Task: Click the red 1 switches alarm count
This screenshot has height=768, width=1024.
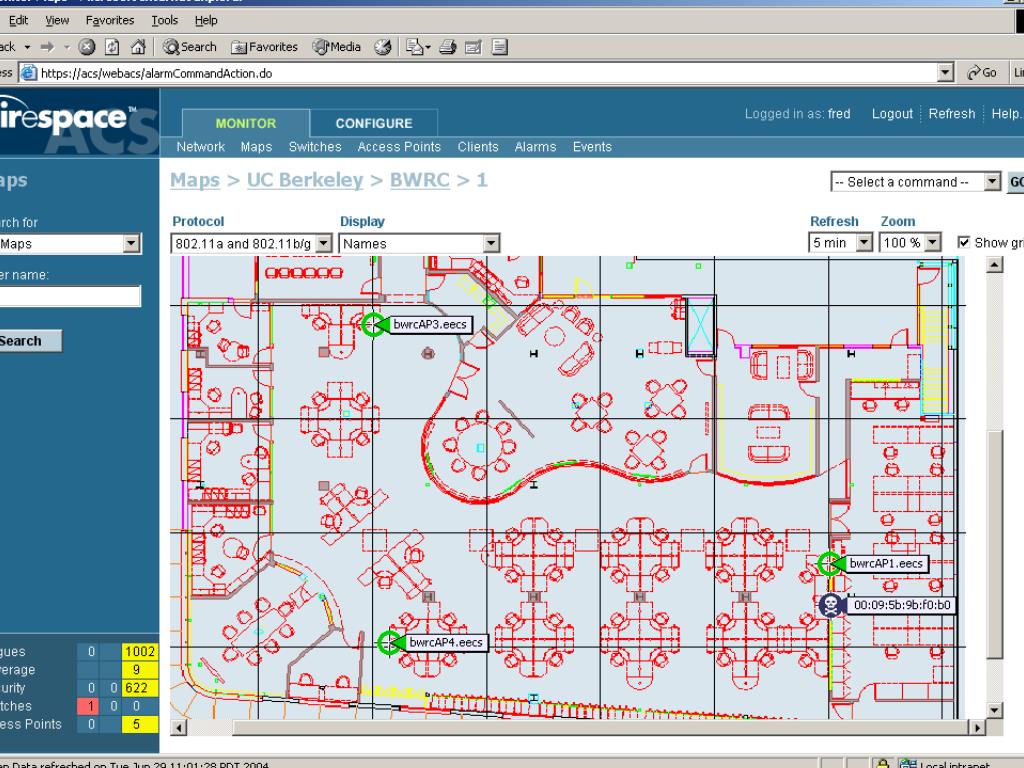Action: tap(88, 706)
